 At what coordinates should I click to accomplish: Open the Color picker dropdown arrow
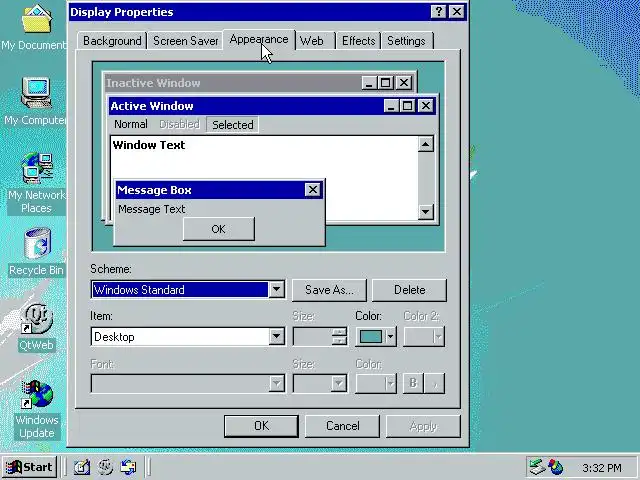[x=391, y=337]
